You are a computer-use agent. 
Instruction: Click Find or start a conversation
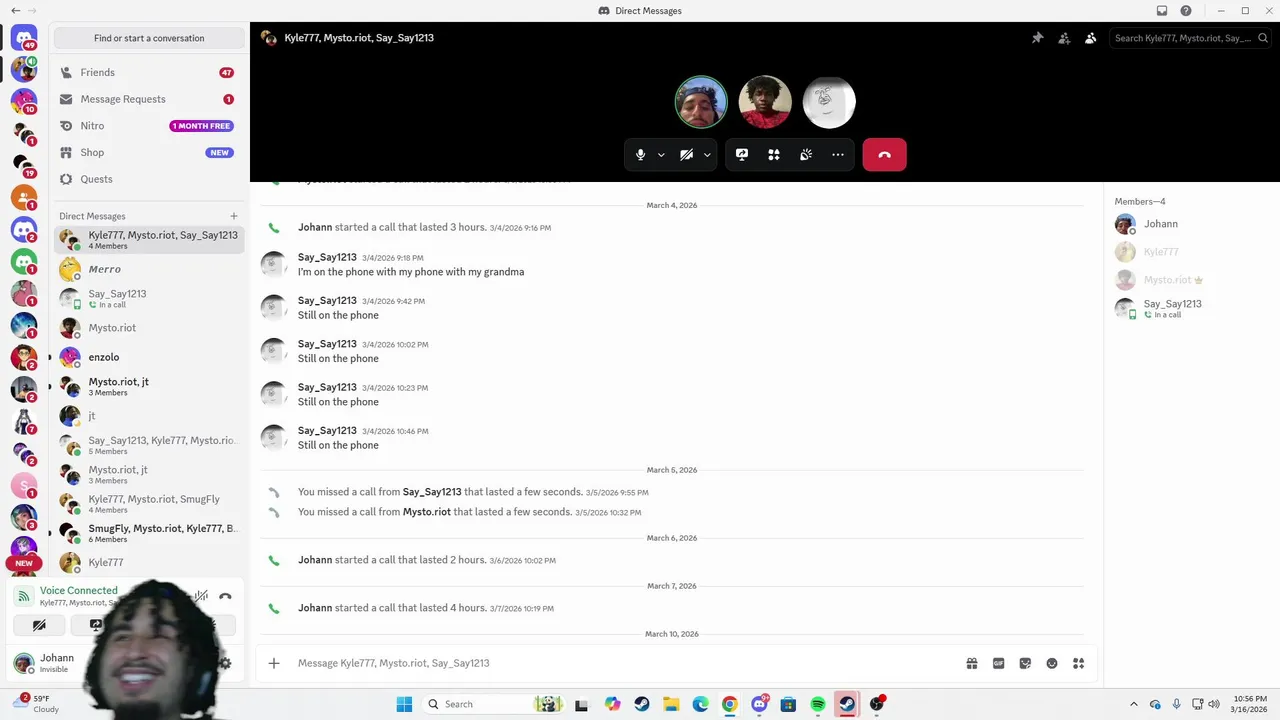coord(149,38)
